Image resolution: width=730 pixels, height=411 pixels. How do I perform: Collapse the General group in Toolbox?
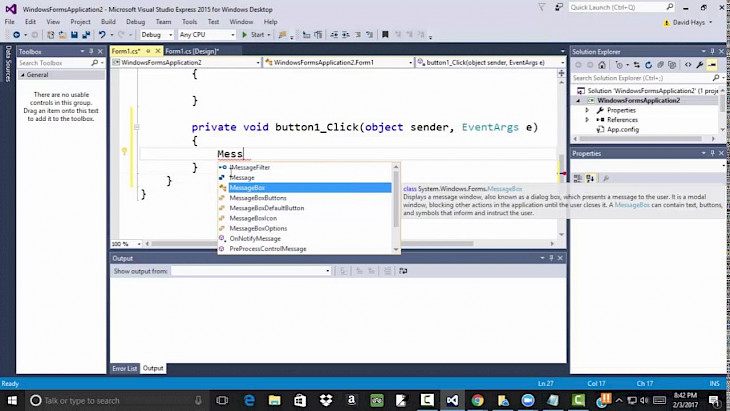coord(22,75)
